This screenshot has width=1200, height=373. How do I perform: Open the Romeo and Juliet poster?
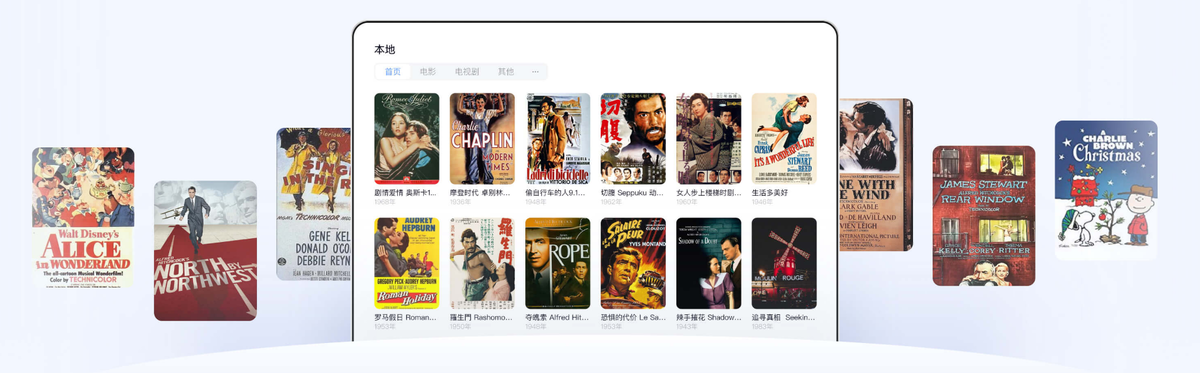point(407,138)
